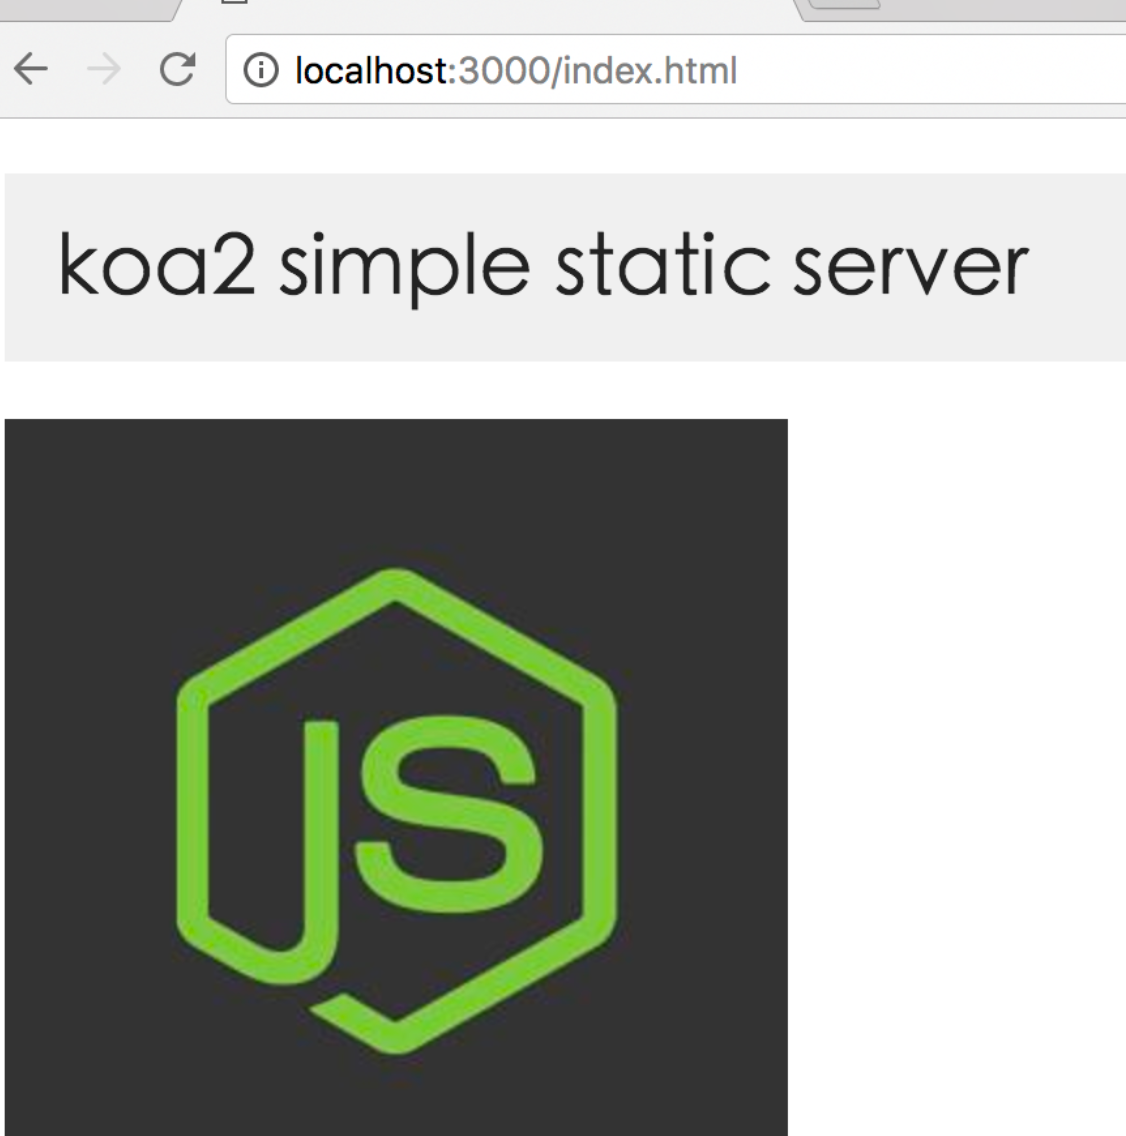Click the greyed-out forward arrow
This screenshot has height=1136, width=1126.
click(104, 71)
